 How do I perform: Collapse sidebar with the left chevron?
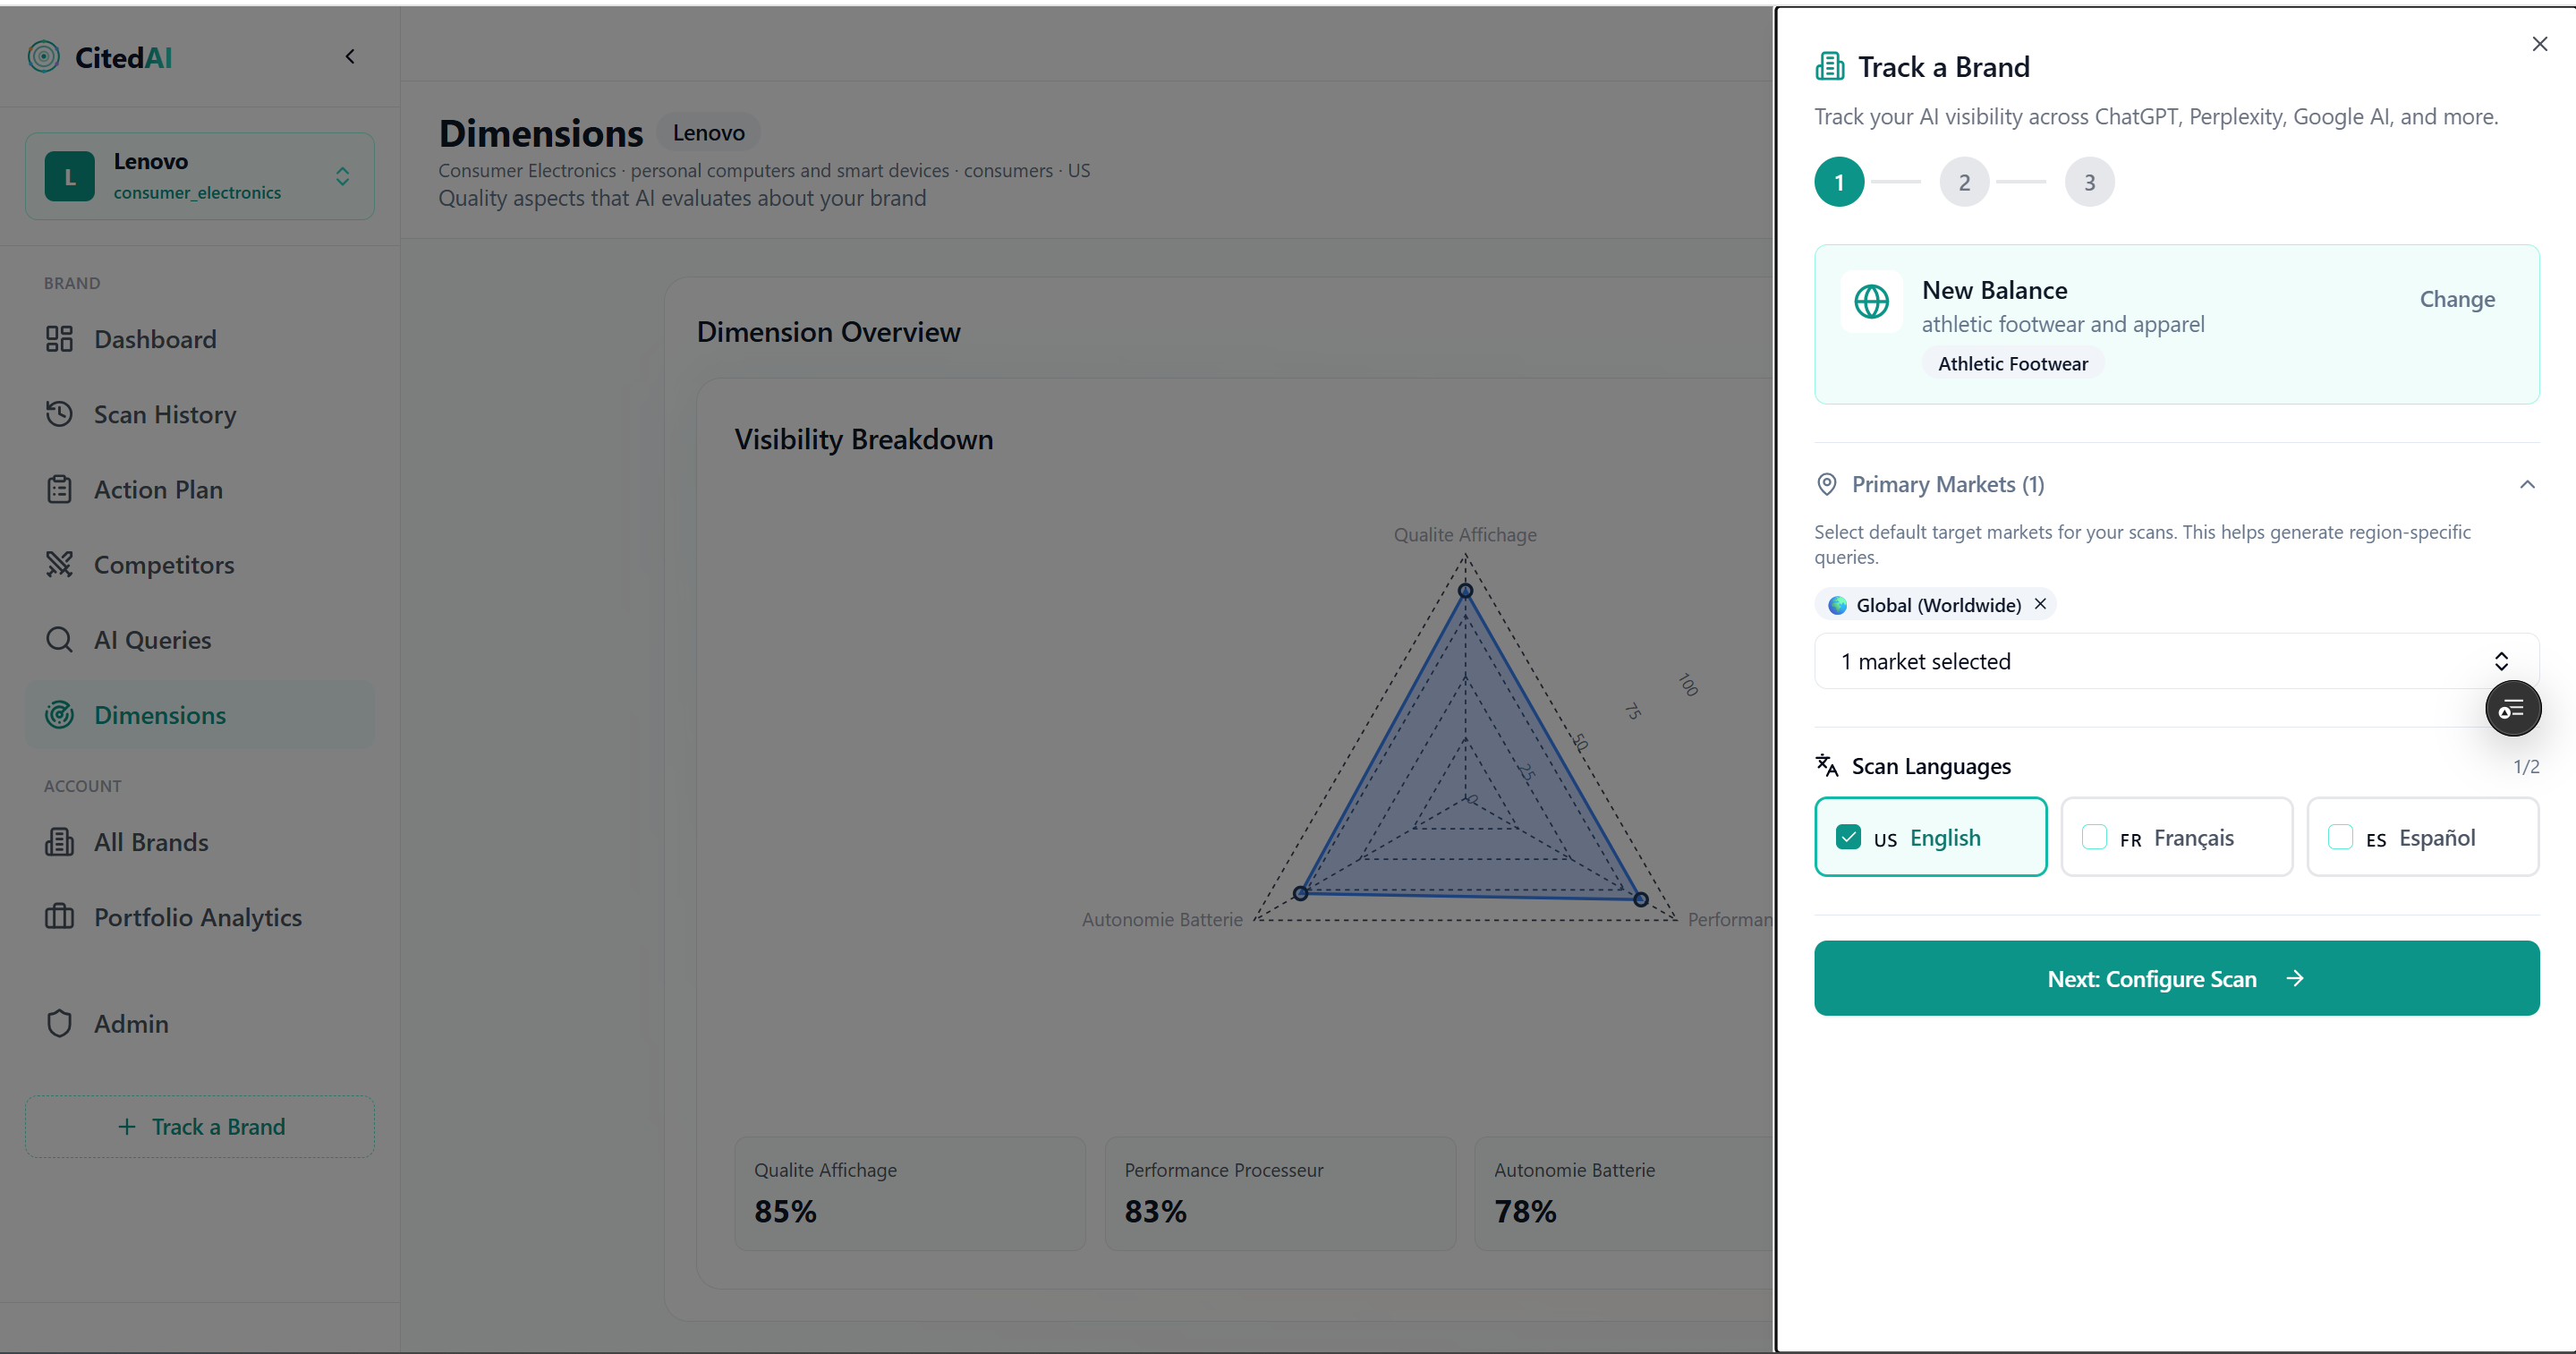[x=350, y=57]
